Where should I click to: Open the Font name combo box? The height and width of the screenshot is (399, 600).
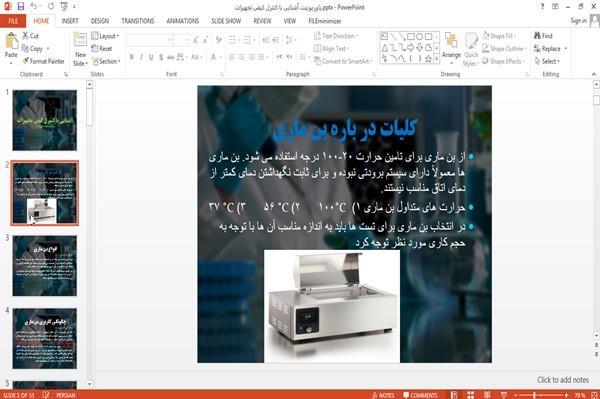(x=150, y=40)
